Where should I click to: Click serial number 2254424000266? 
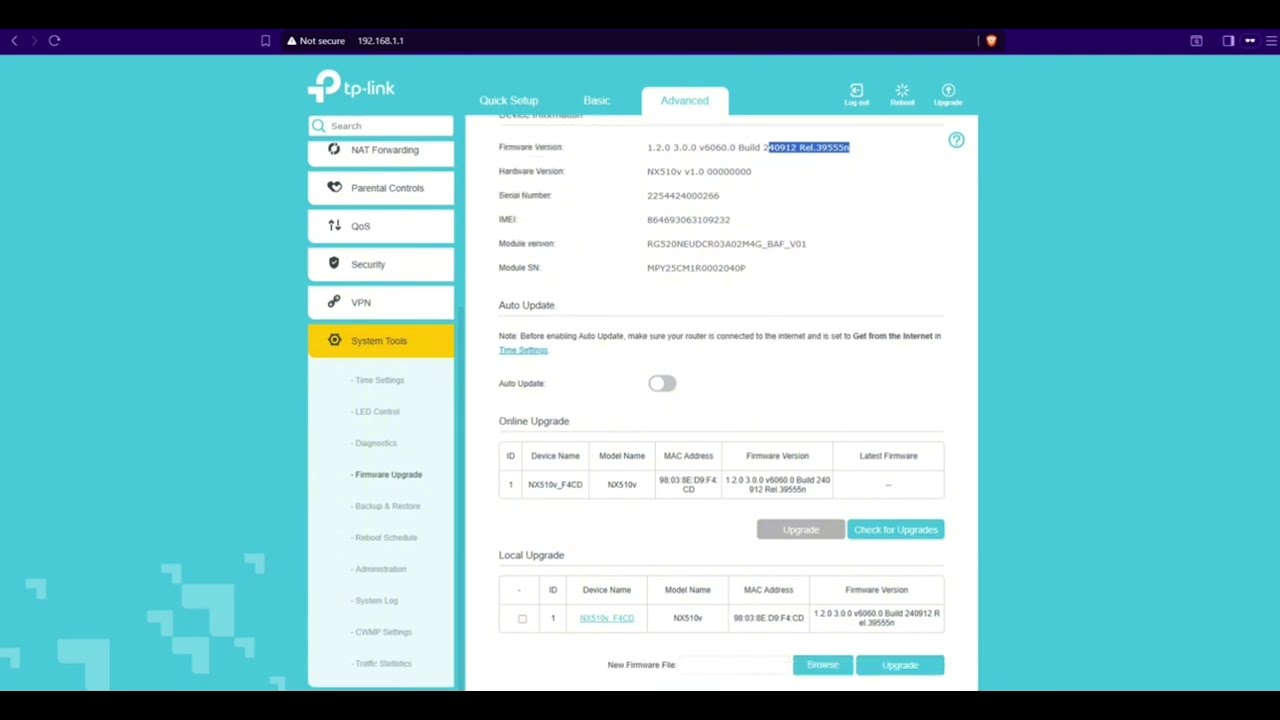683,196
